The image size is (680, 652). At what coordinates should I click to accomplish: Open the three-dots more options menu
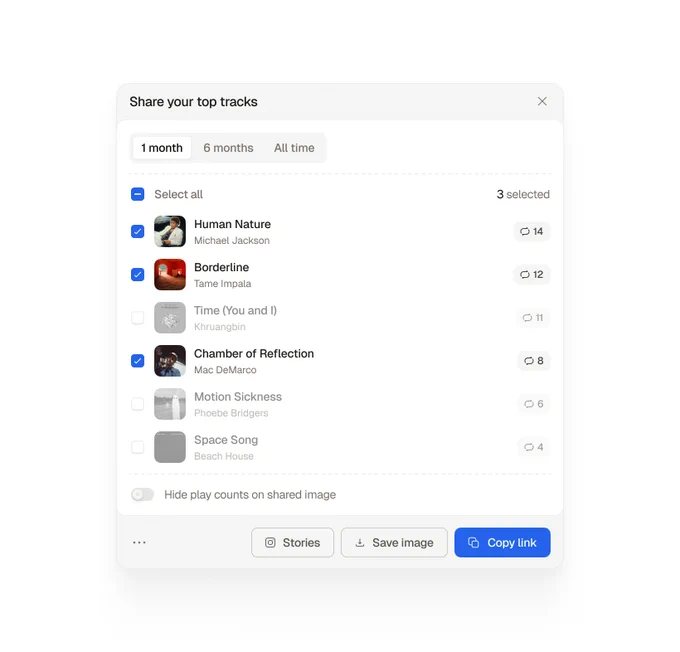point(139,543)
